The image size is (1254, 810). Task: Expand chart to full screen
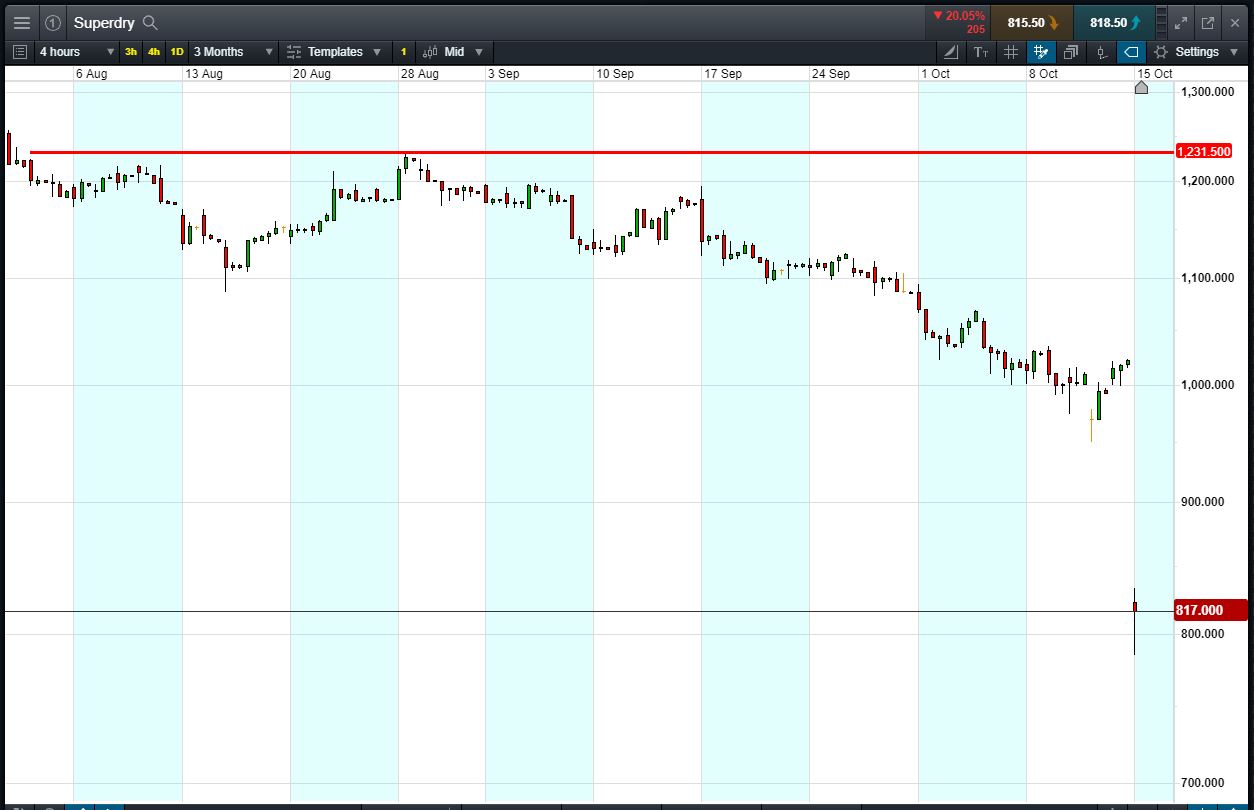tap(1181, 22)
